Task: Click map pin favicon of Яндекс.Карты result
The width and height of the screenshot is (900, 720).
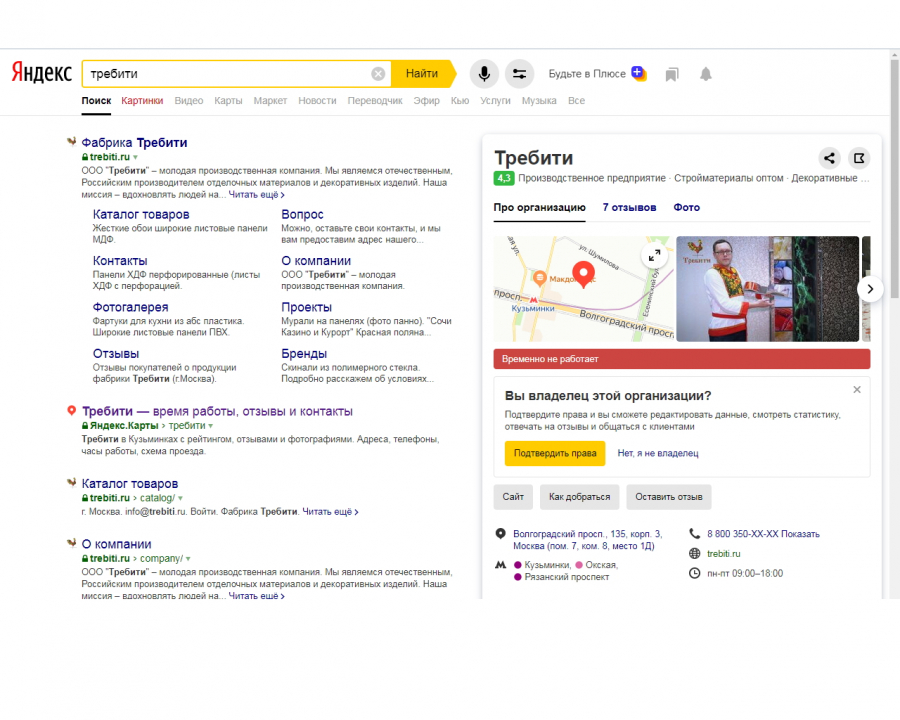Action: [x=72, y=411]
